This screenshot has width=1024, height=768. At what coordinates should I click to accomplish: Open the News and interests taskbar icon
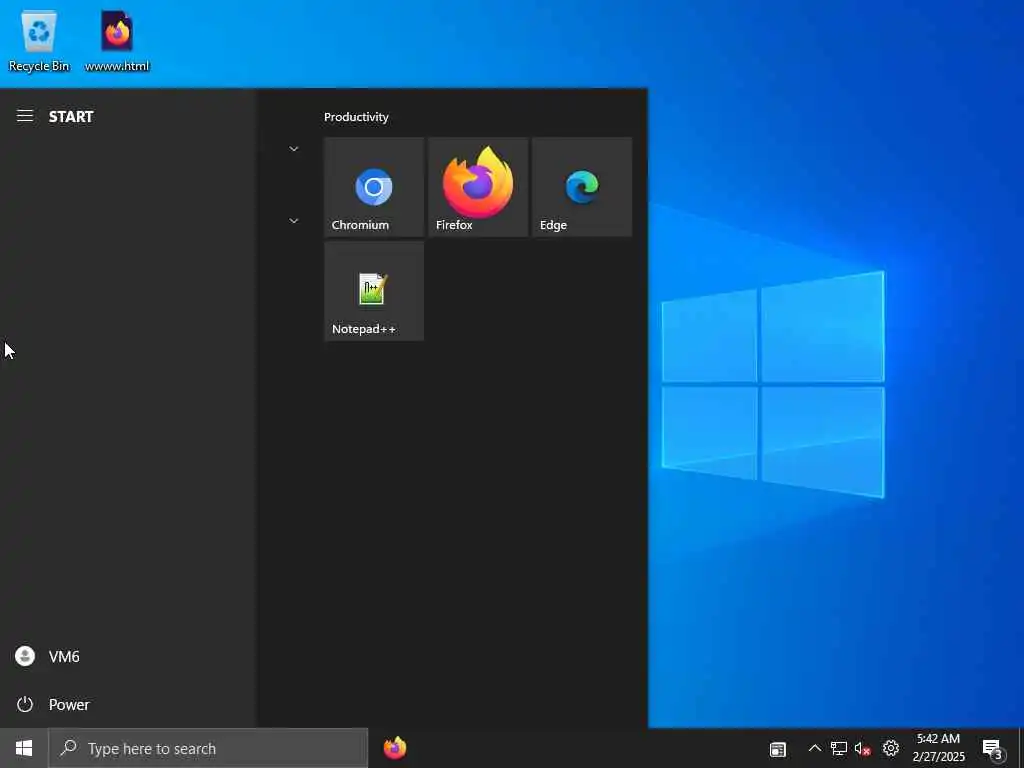pyautogui.click(x=777, y=749)
